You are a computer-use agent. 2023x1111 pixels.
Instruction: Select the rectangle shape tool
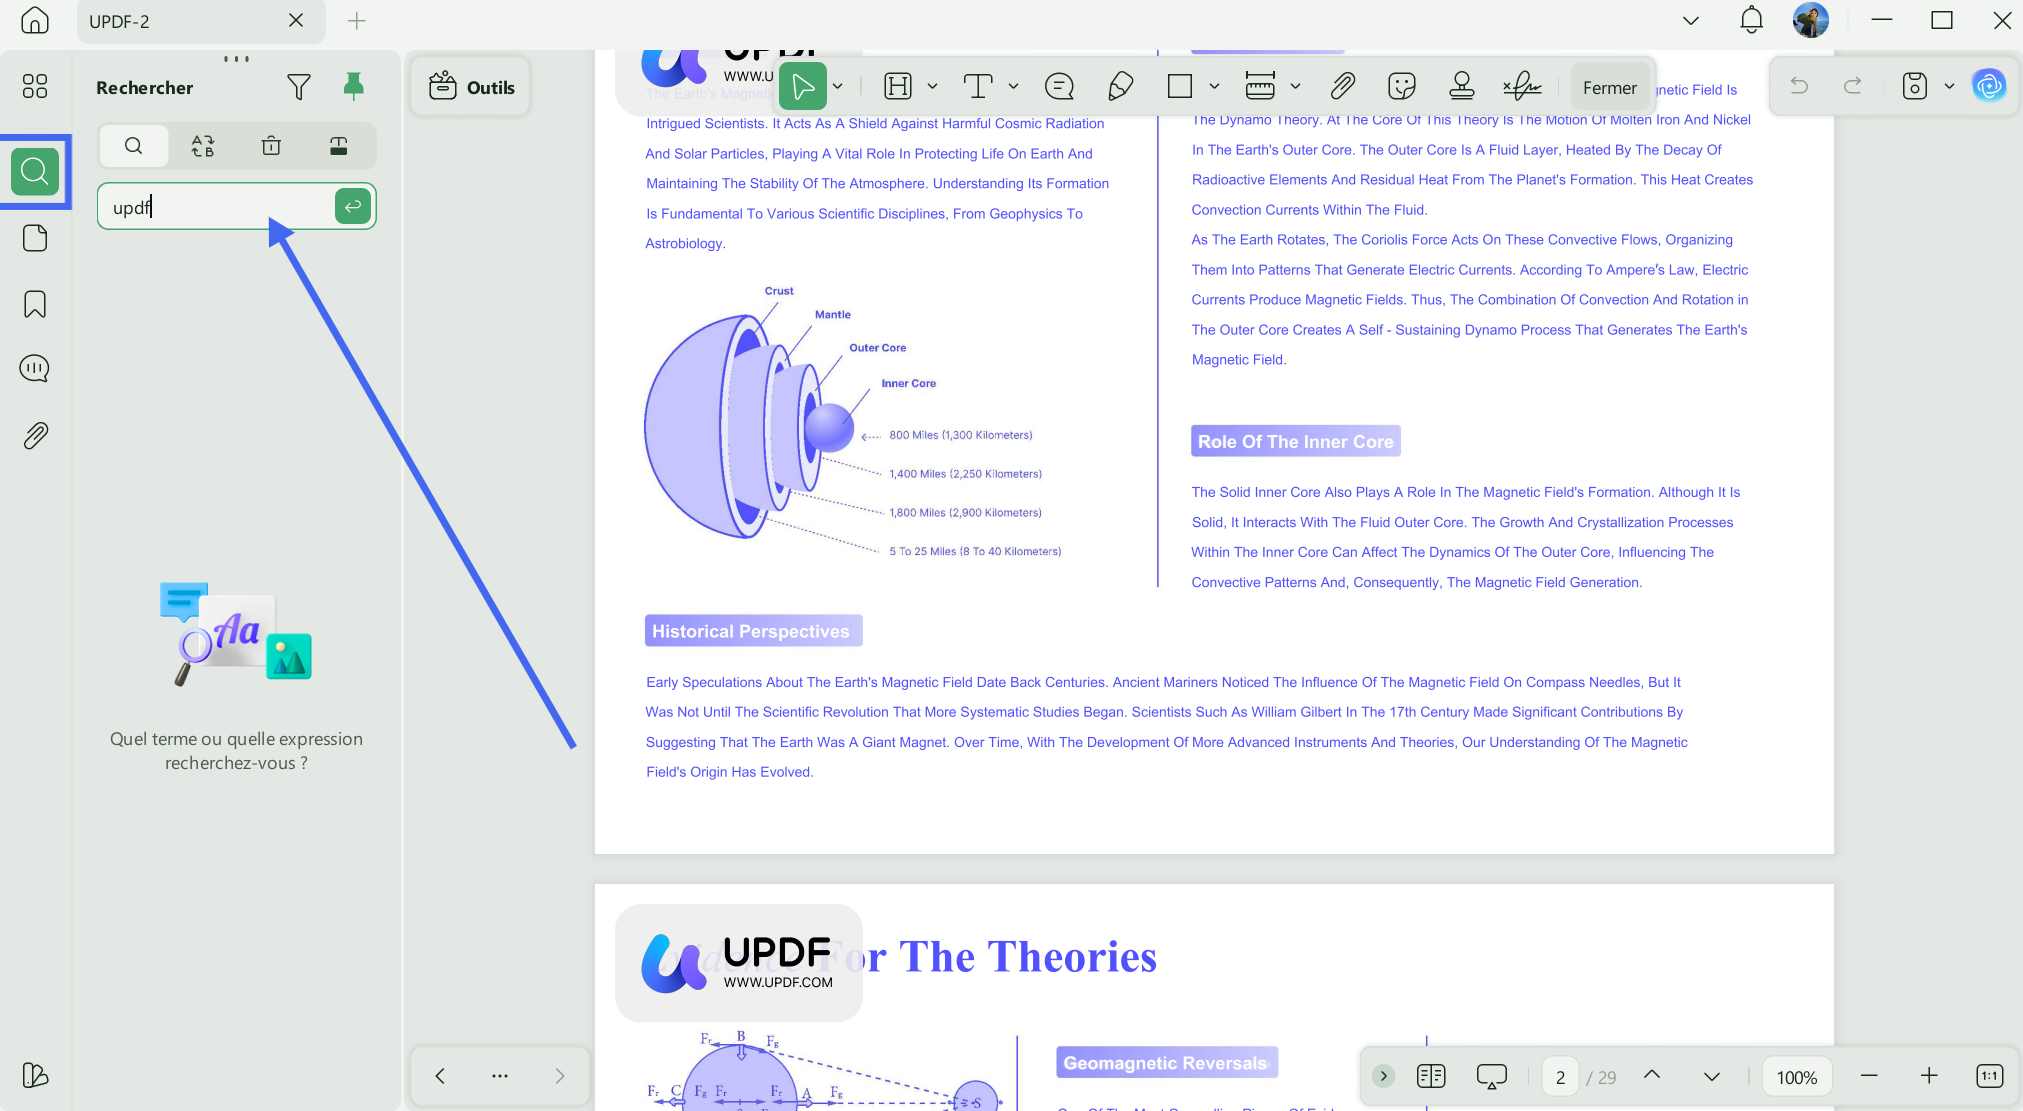[x=1180, y=86]
